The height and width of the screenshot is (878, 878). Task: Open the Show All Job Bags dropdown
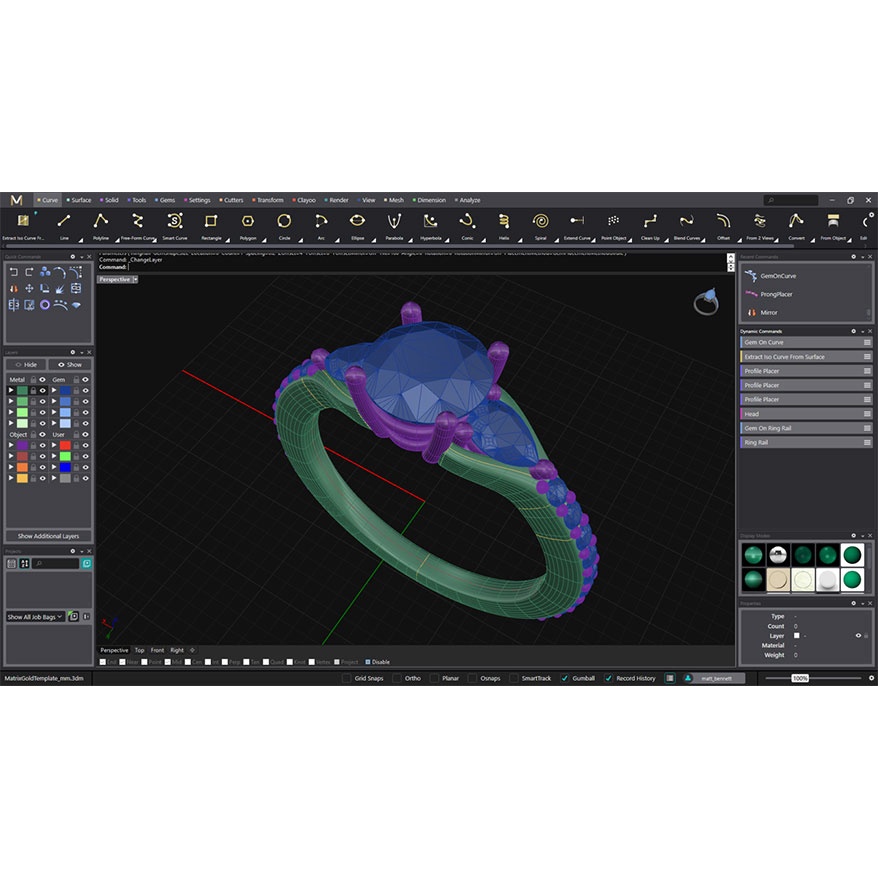(35, 617)
